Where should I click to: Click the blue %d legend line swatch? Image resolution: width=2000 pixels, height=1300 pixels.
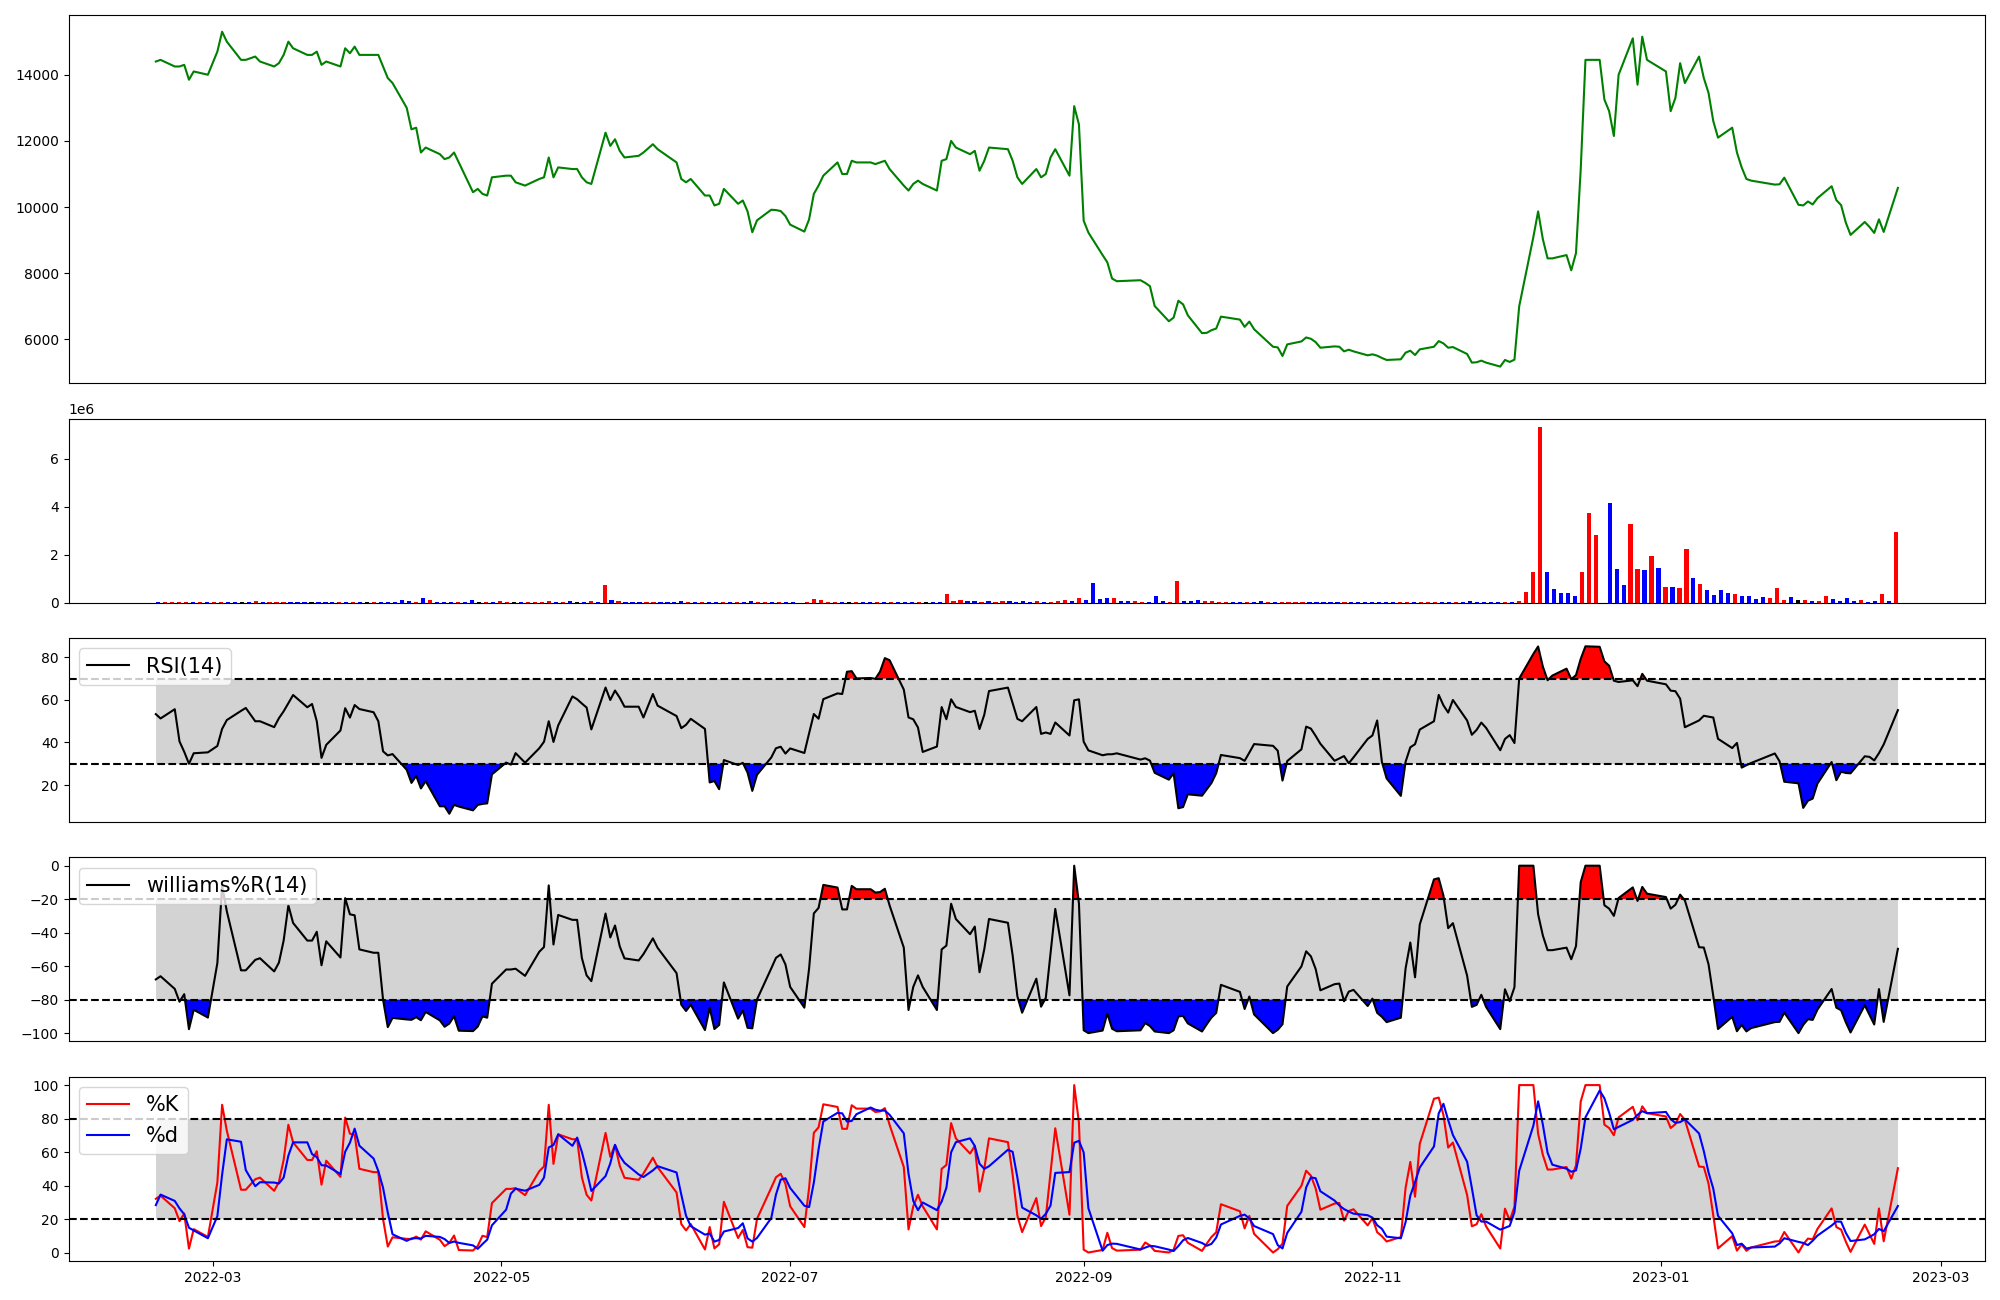(108, 1135)
